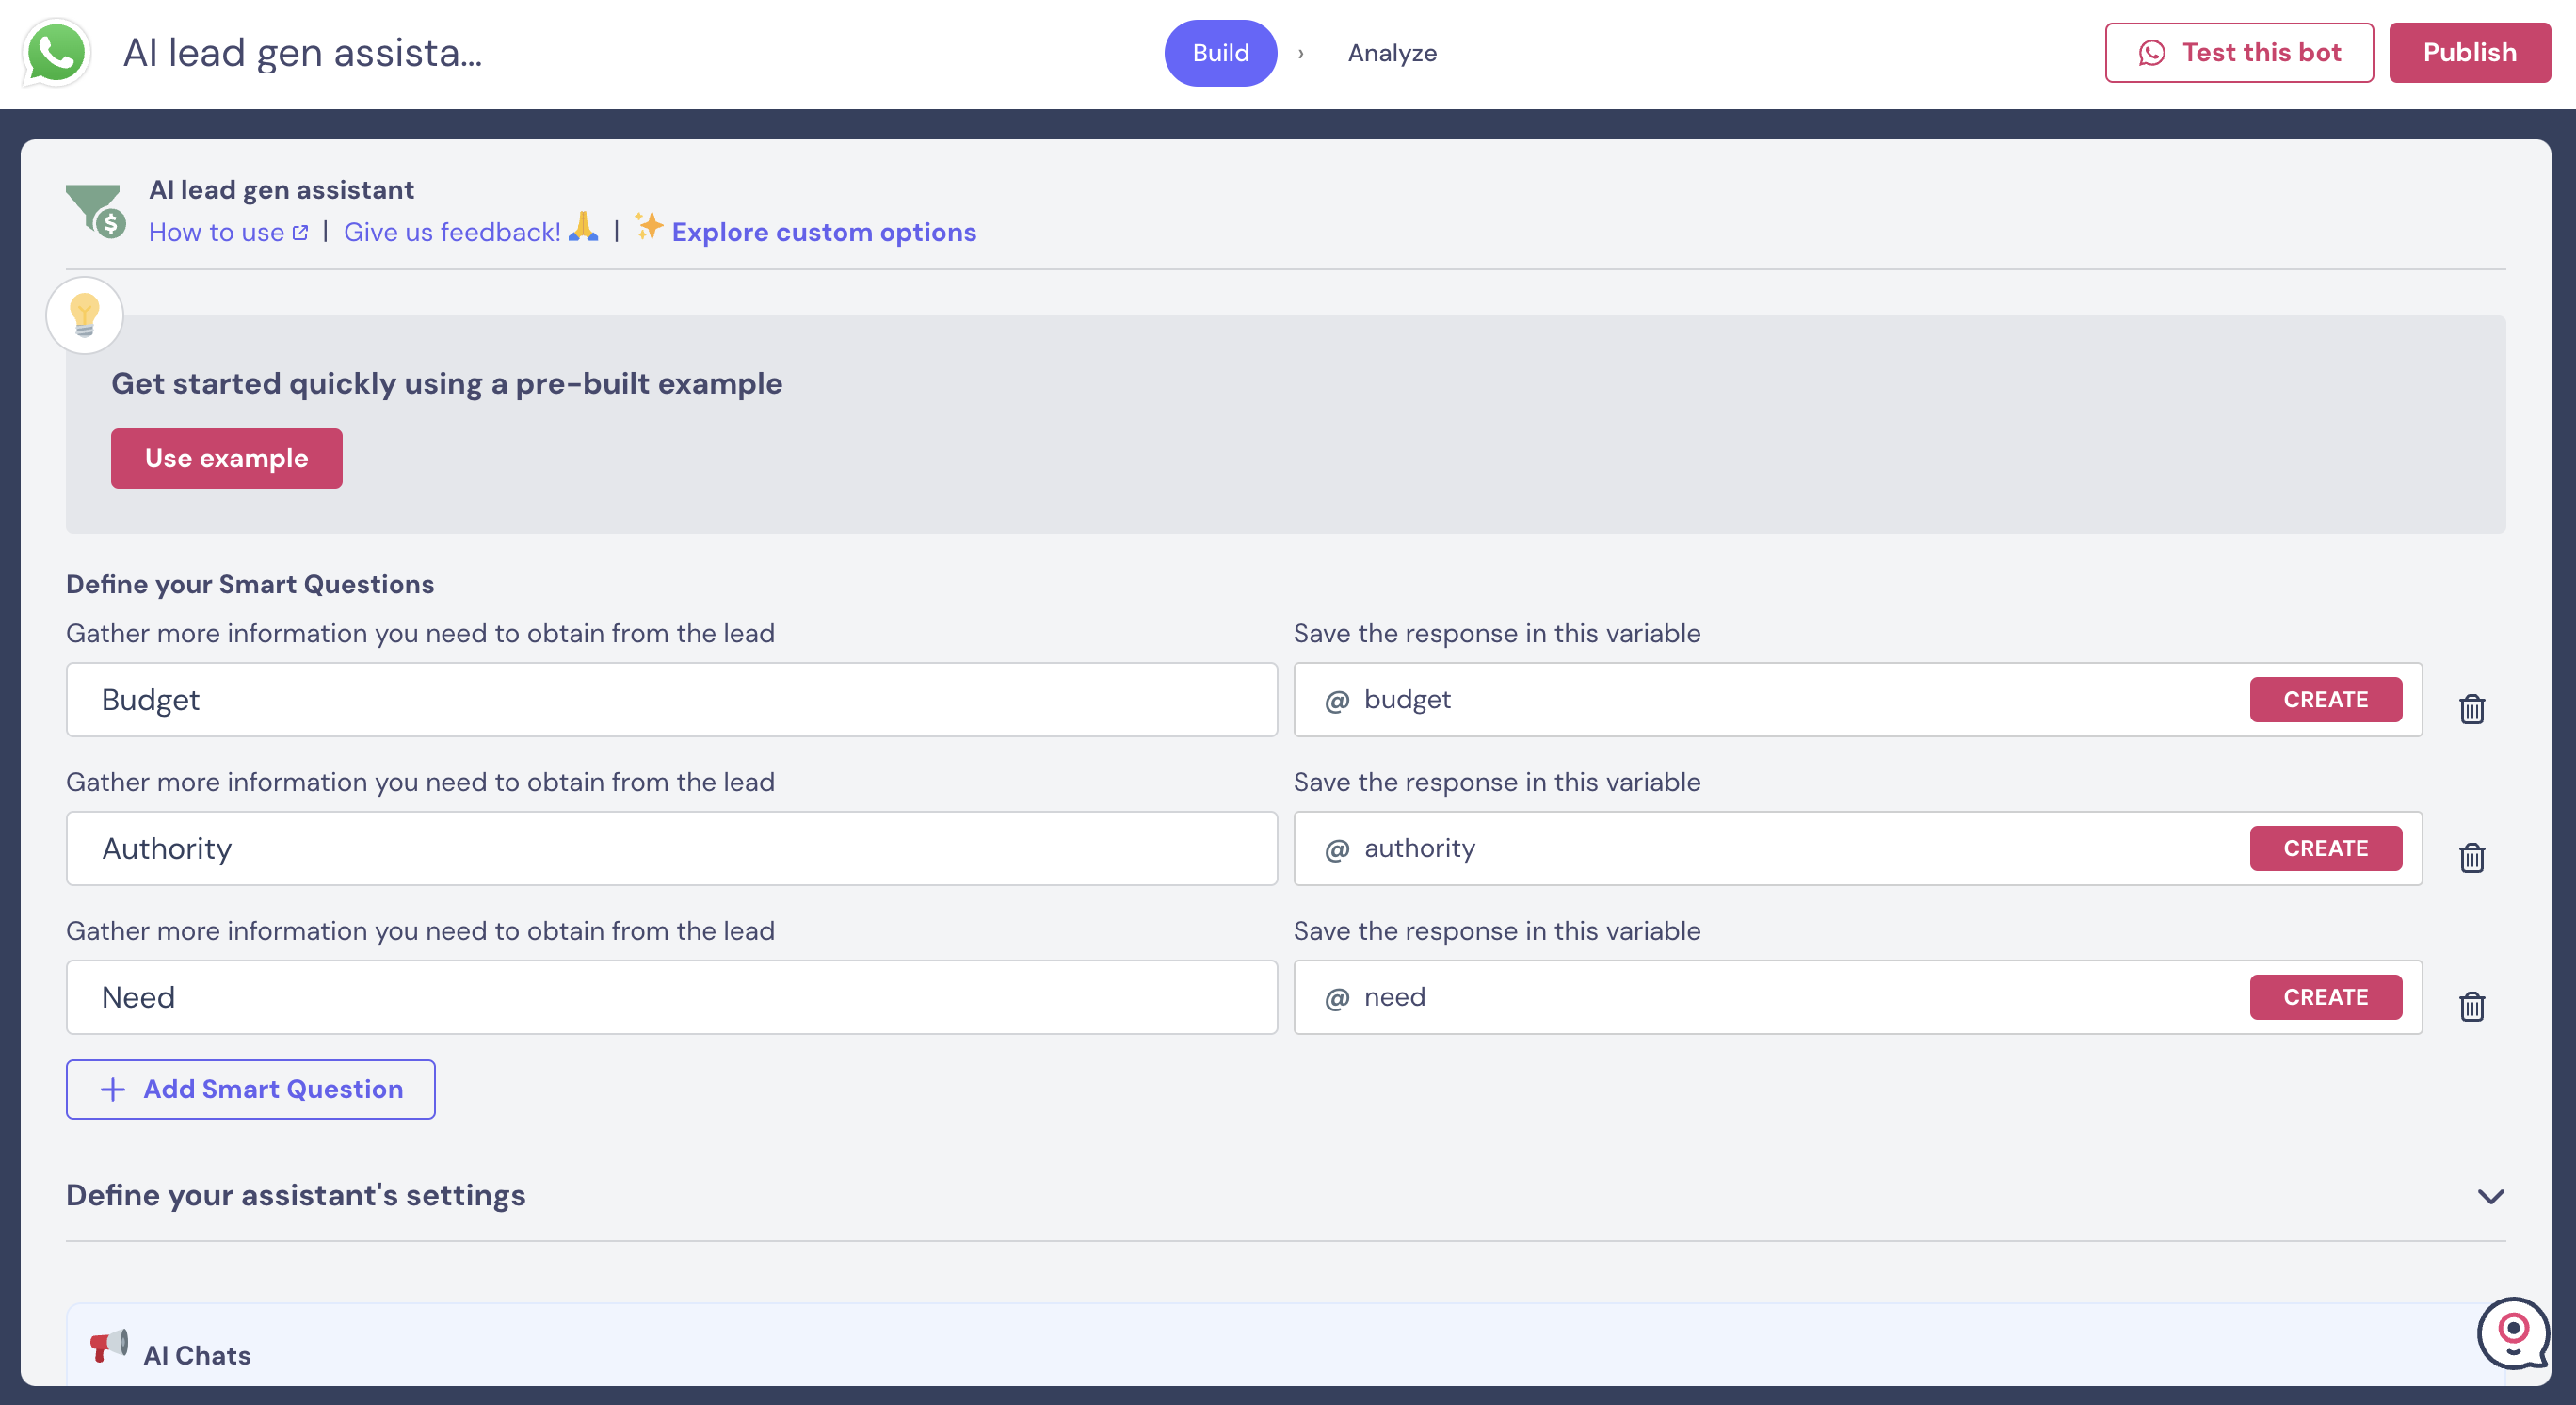Click the Use example button

click(227, 458)
